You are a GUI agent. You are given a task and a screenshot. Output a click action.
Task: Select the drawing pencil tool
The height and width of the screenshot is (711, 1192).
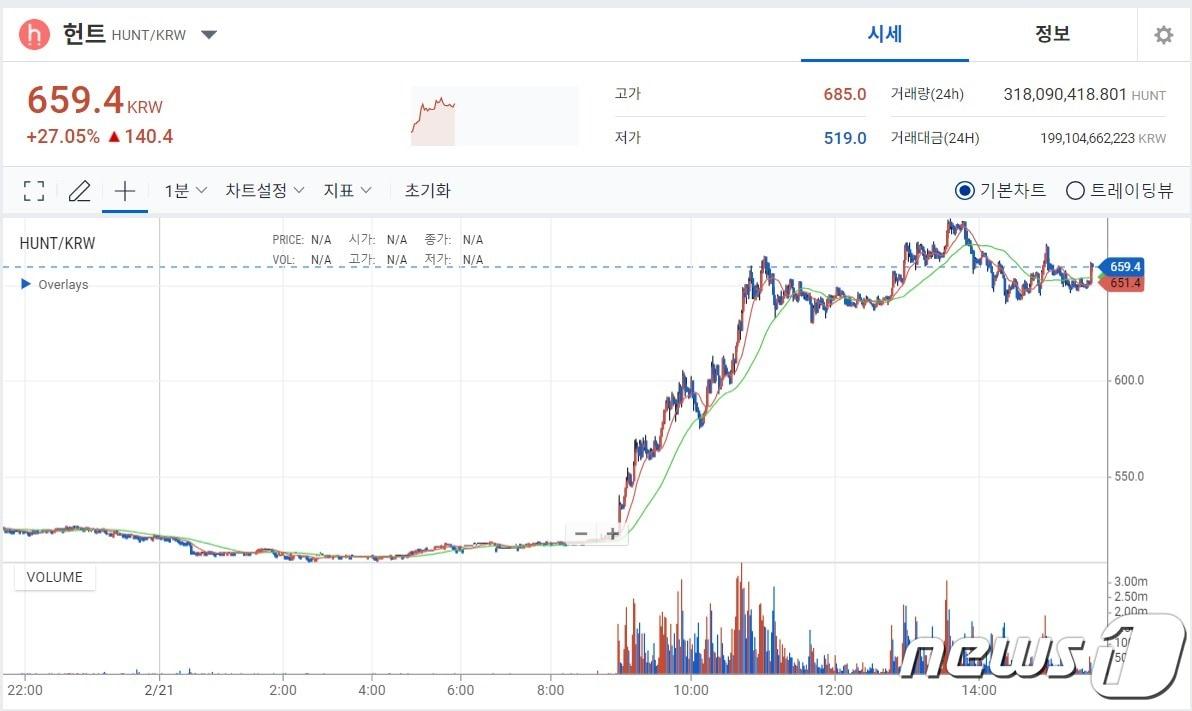pos(80,190)
